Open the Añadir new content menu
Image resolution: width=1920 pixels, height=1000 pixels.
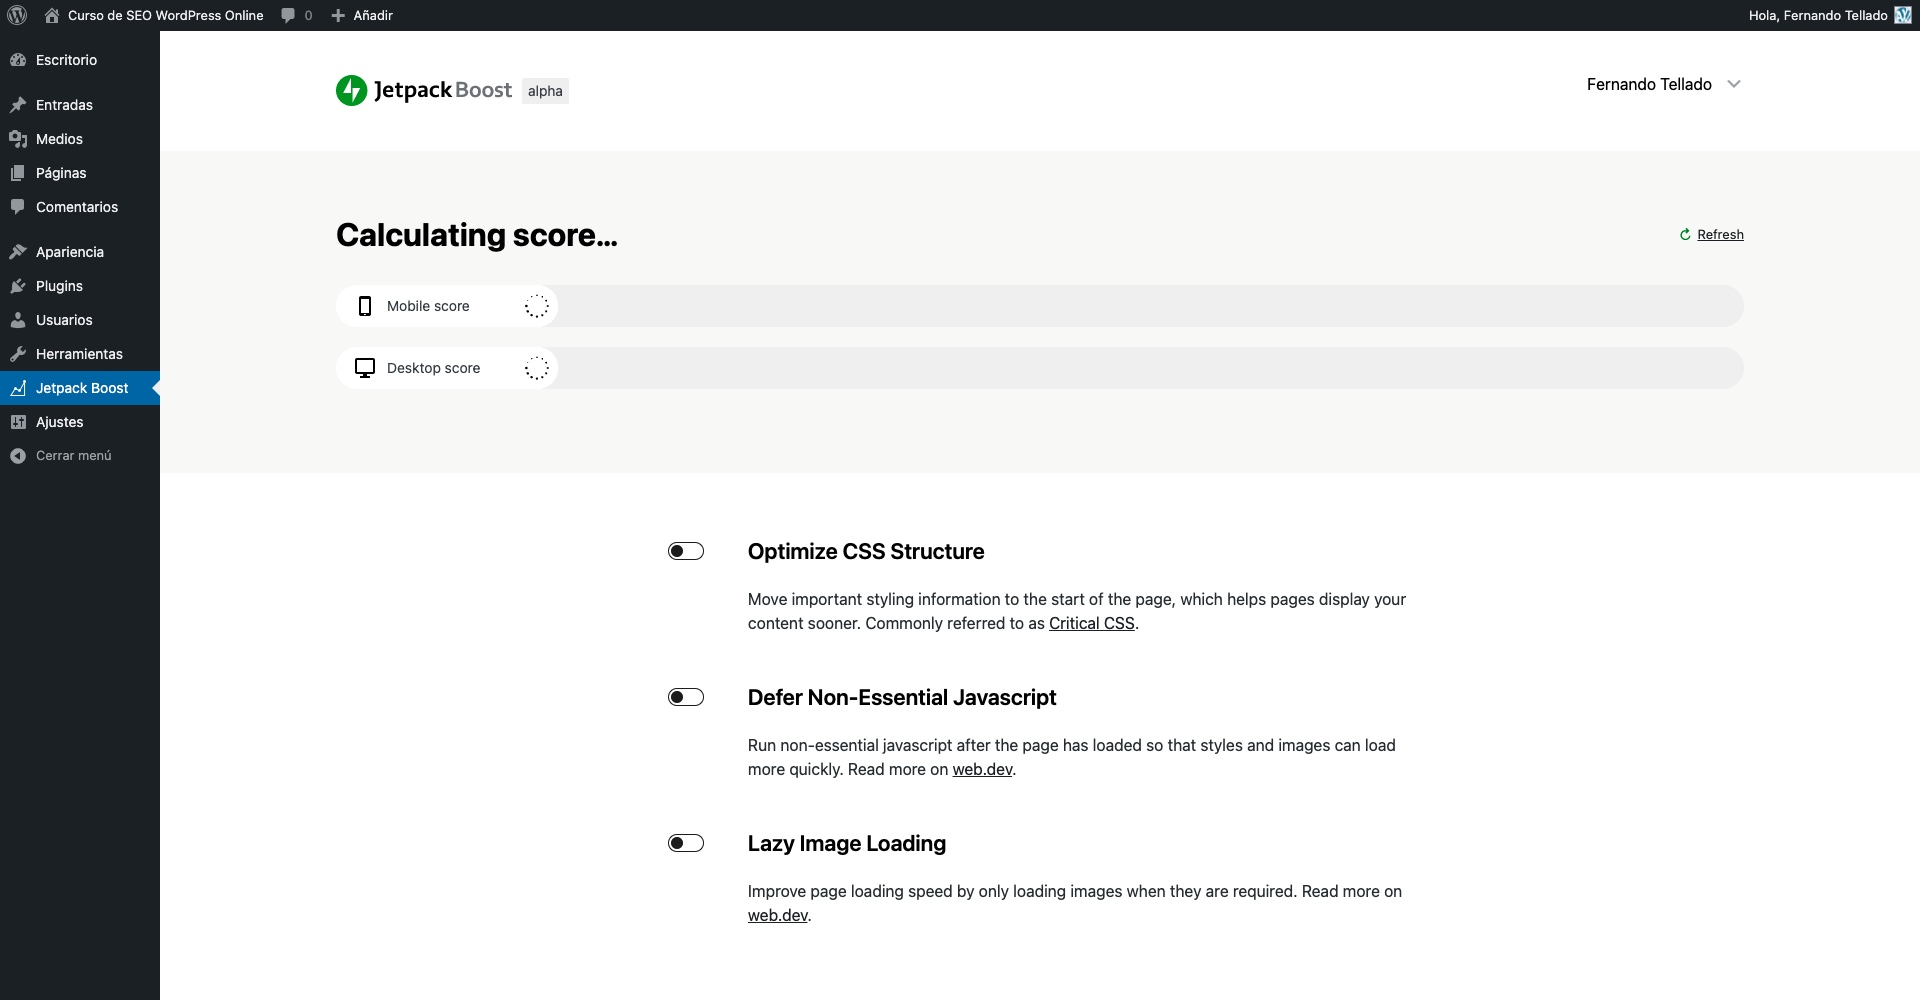click(x=362, y=15)
